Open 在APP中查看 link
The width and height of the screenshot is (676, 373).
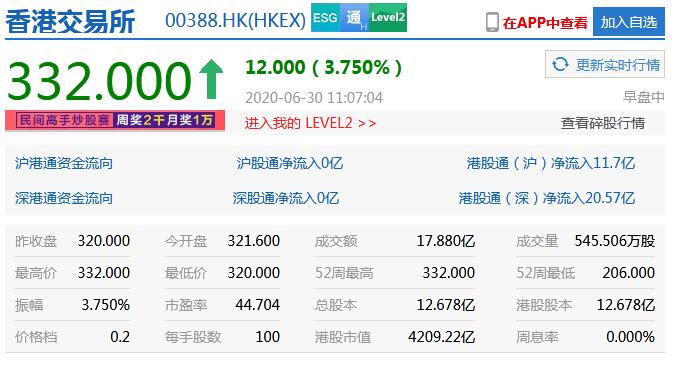click(545, 22)
